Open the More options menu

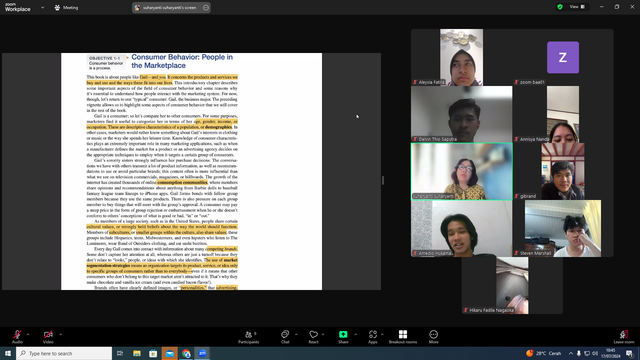point(433,337)
